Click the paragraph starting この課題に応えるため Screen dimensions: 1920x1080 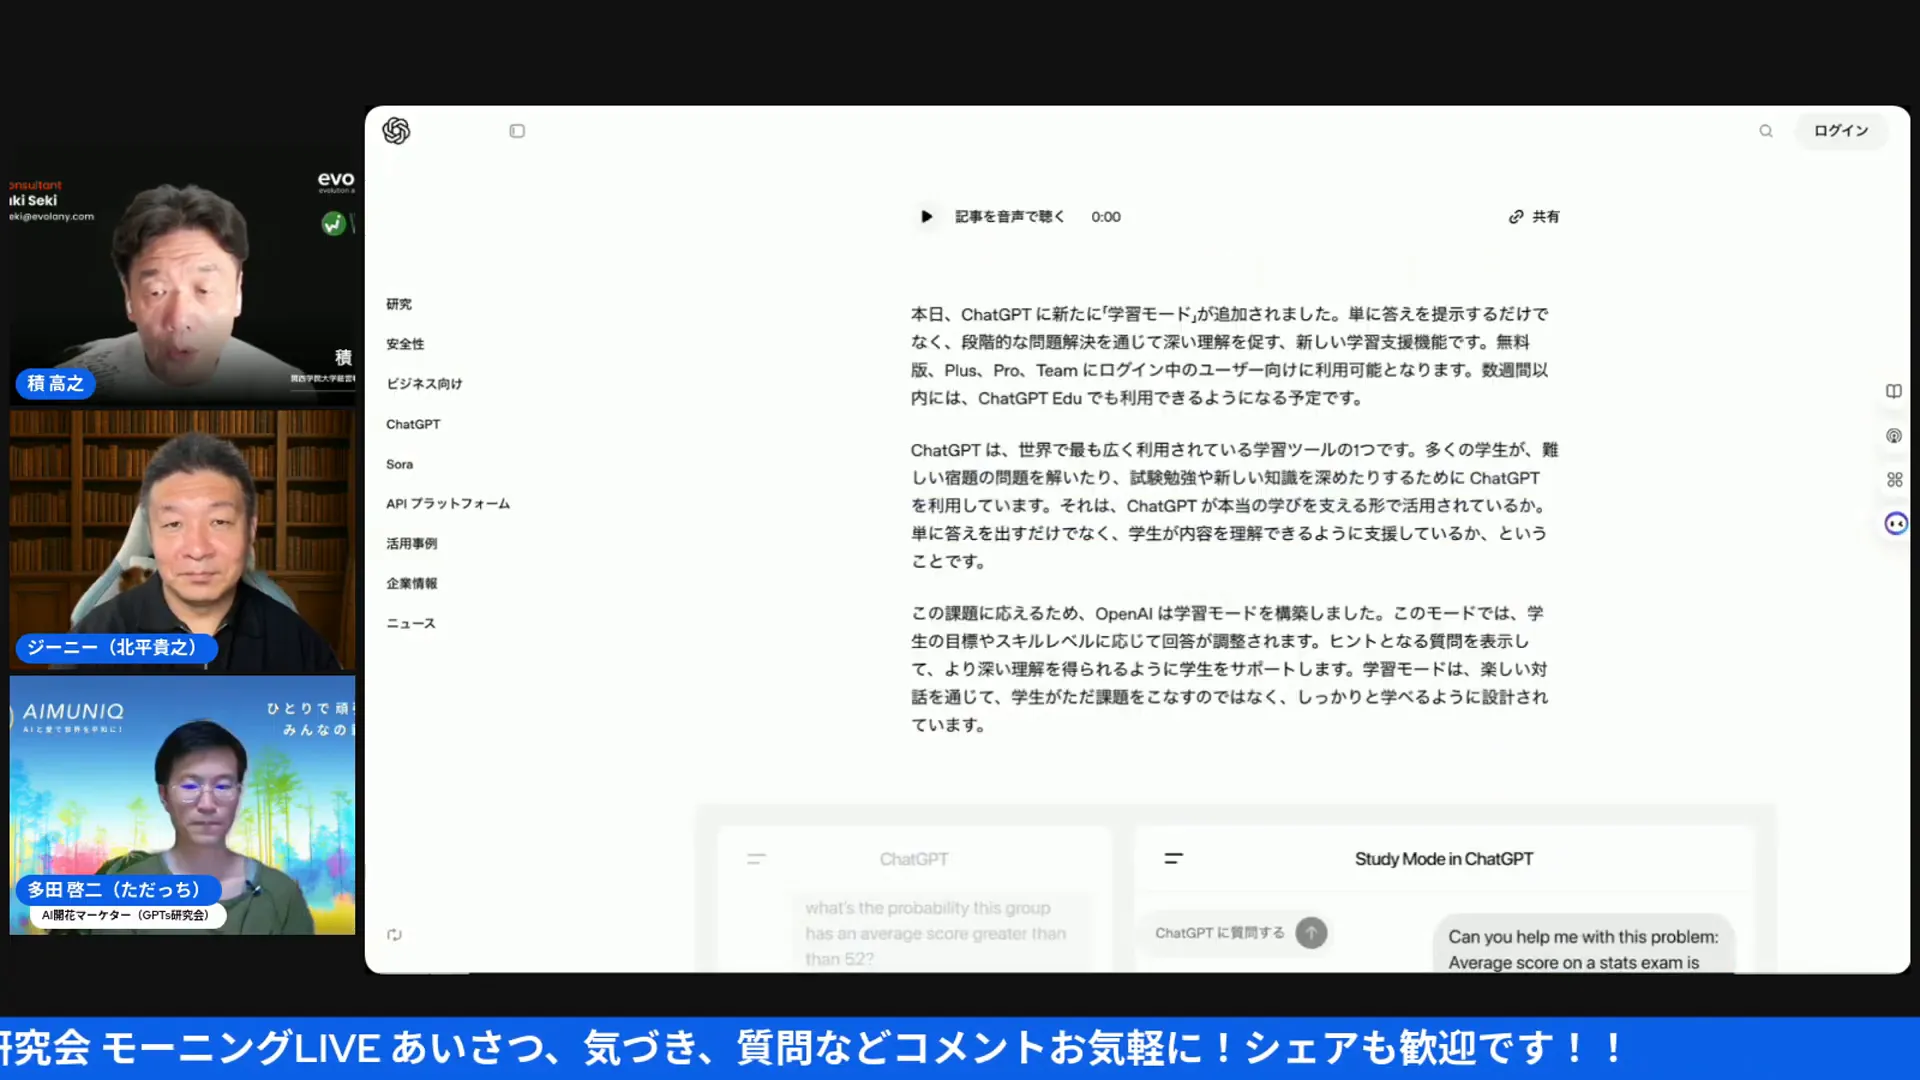click(1229, 669)
